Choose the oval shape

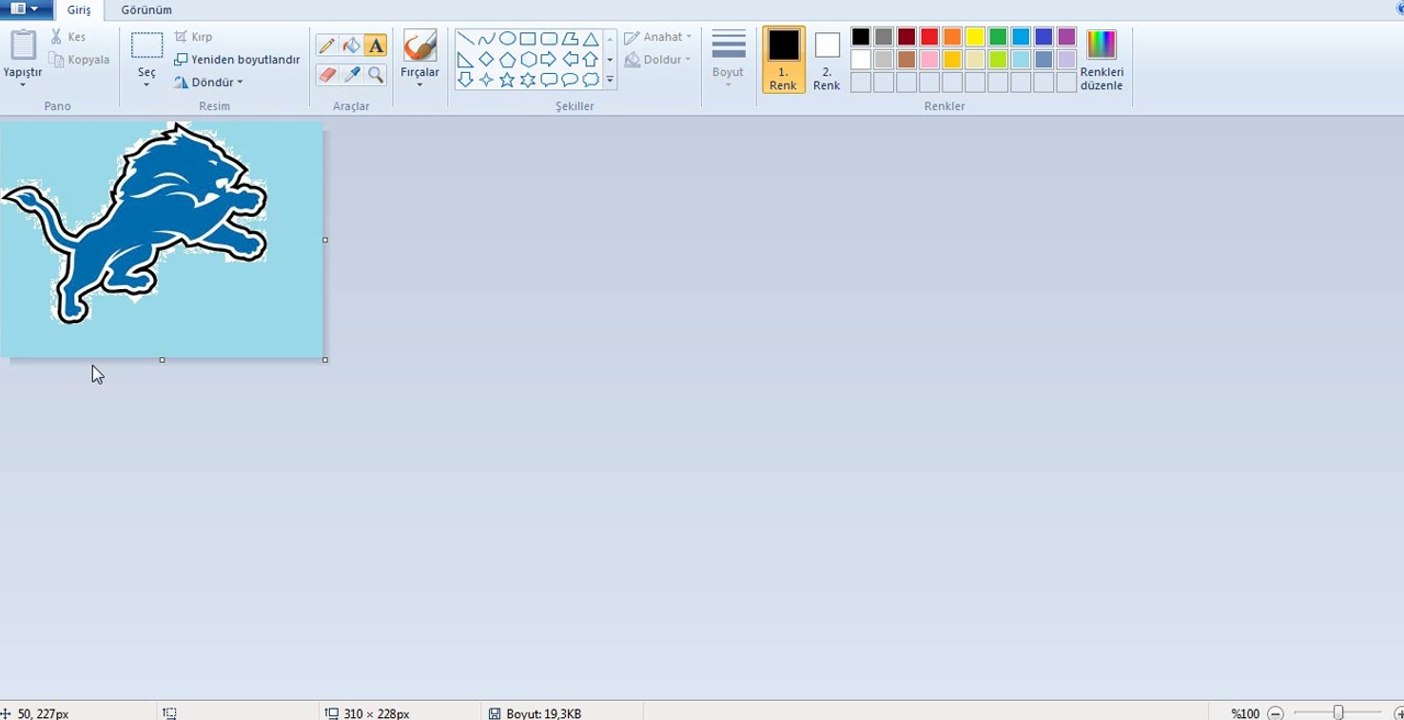[507, 39]
